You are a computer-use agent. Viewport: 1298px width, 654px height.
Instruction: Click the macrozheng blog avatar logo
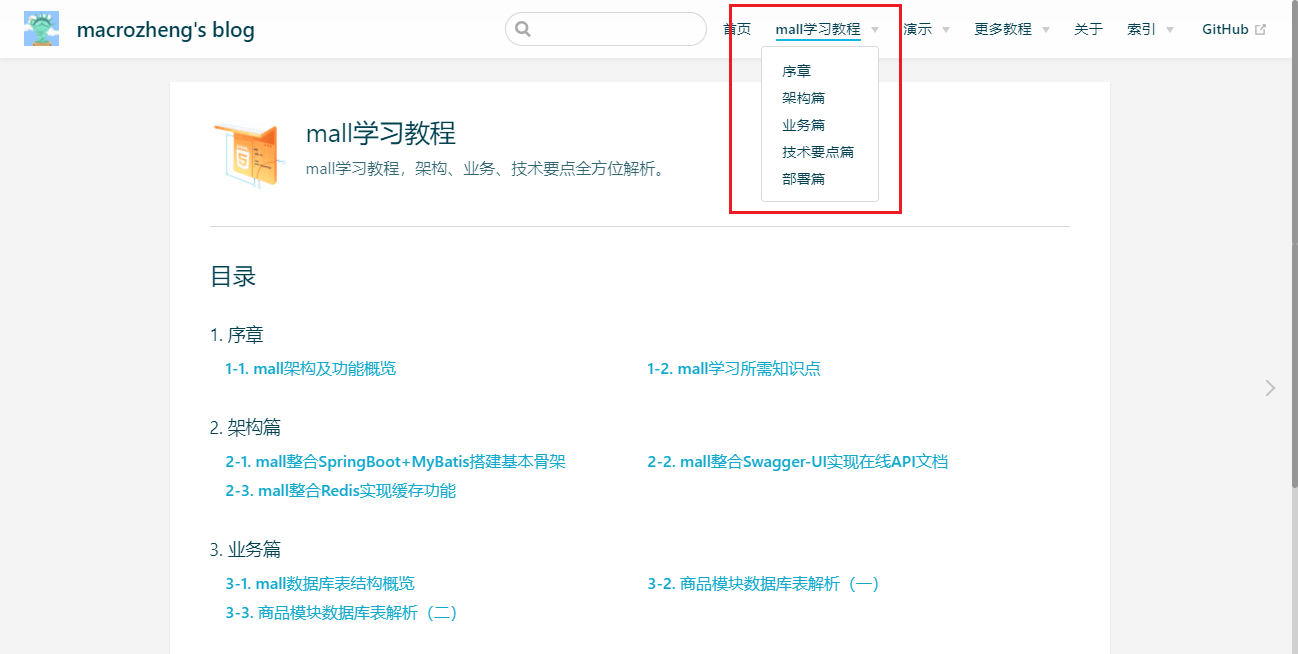[41, 29]
